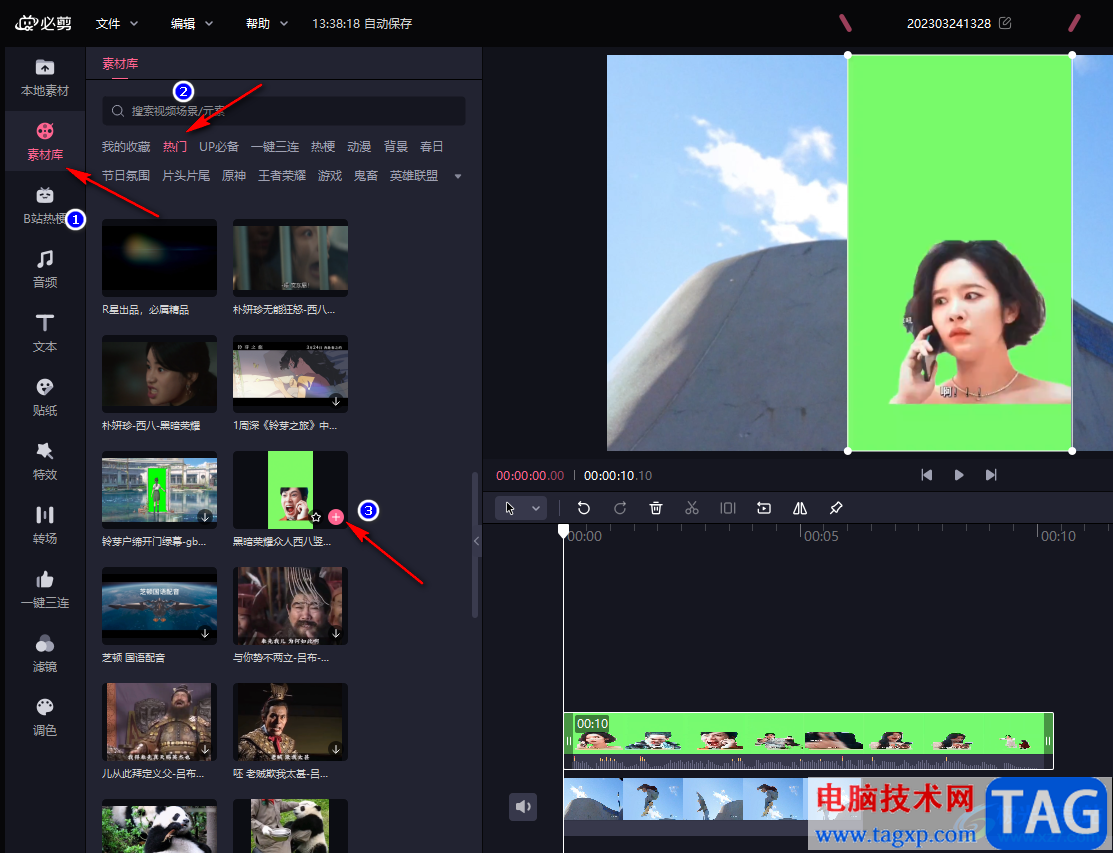The width and height of the screenshot is (1113, 853).
Task: Click the redo arrow in timeline toolbar
Action: click(620, 508)
